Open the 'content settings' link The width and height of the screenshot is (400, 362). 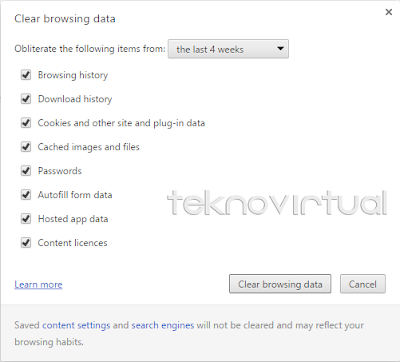76,325
